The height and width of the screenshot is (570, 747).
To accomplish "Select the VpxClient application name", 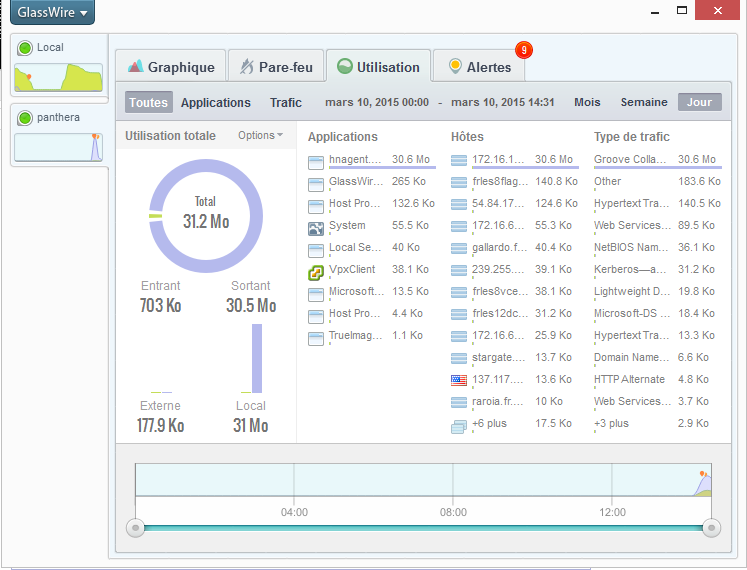I will pos(352,269).
